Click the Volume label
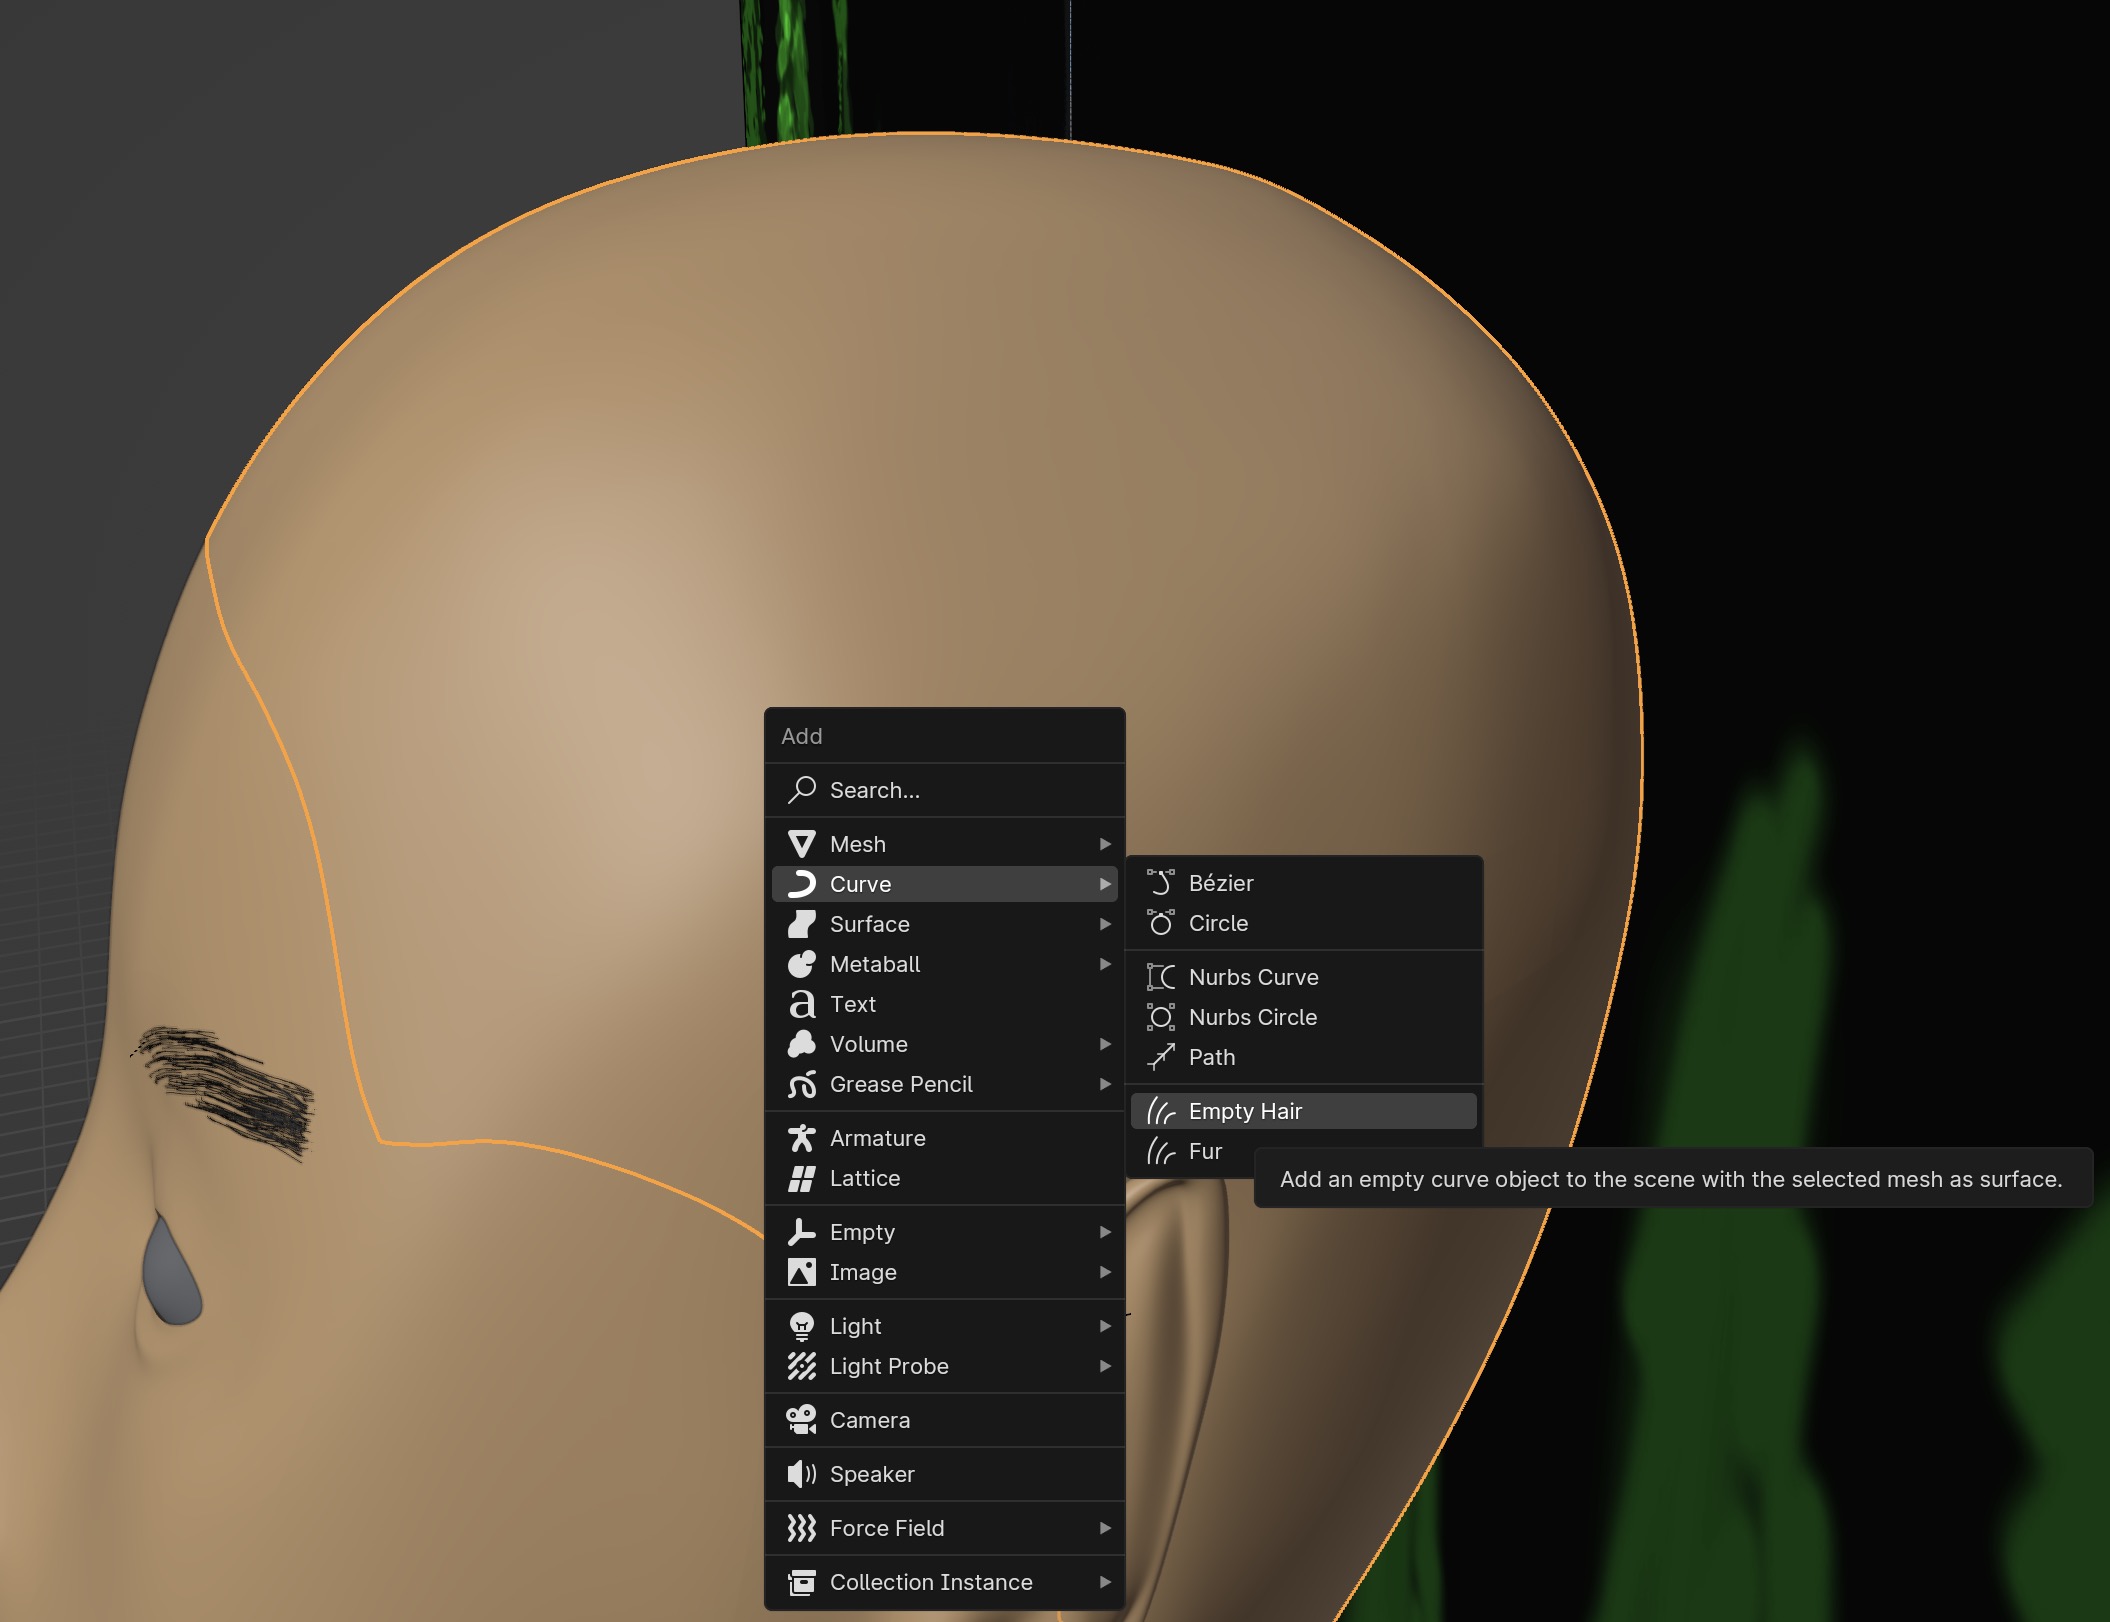The height and width of the screenshot is (1622, 2110). point(869,1044)
